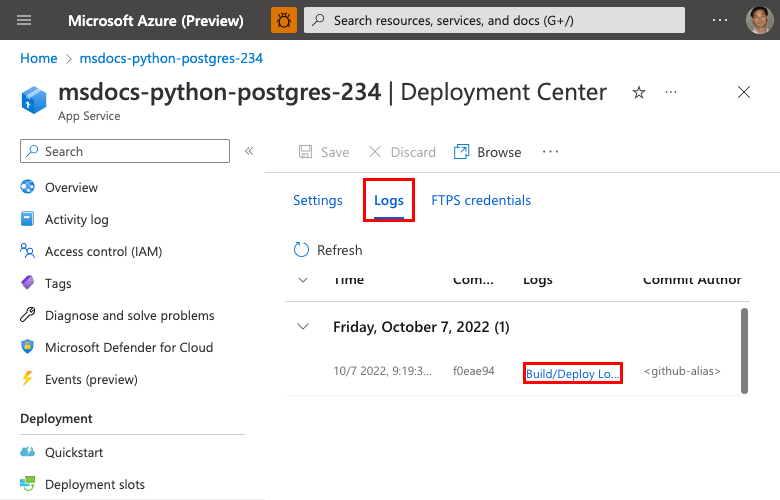The height and width of the screenshot is (500, 780).
Task: Open Tags in the sidebar
Action: (x=58, y=283)
